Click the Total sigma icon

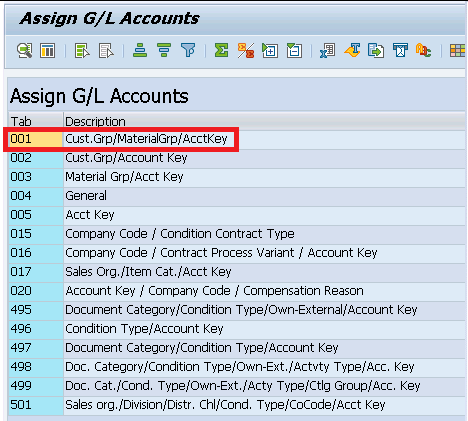[222, 51]
